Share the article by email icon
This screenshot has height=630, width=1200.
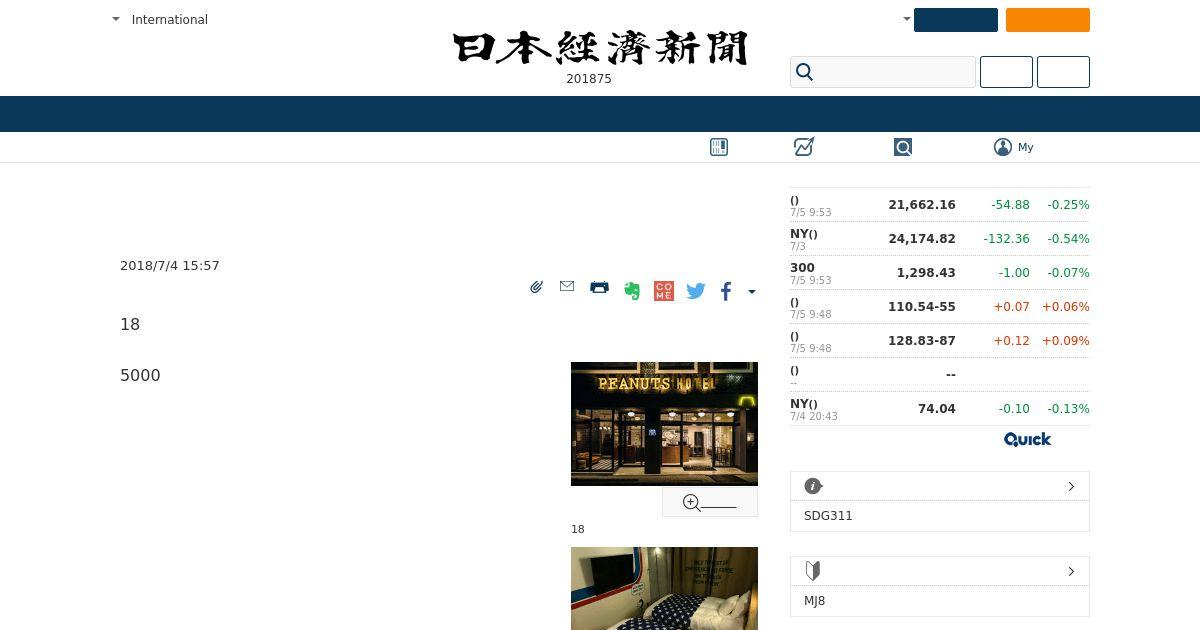point(567,286)
